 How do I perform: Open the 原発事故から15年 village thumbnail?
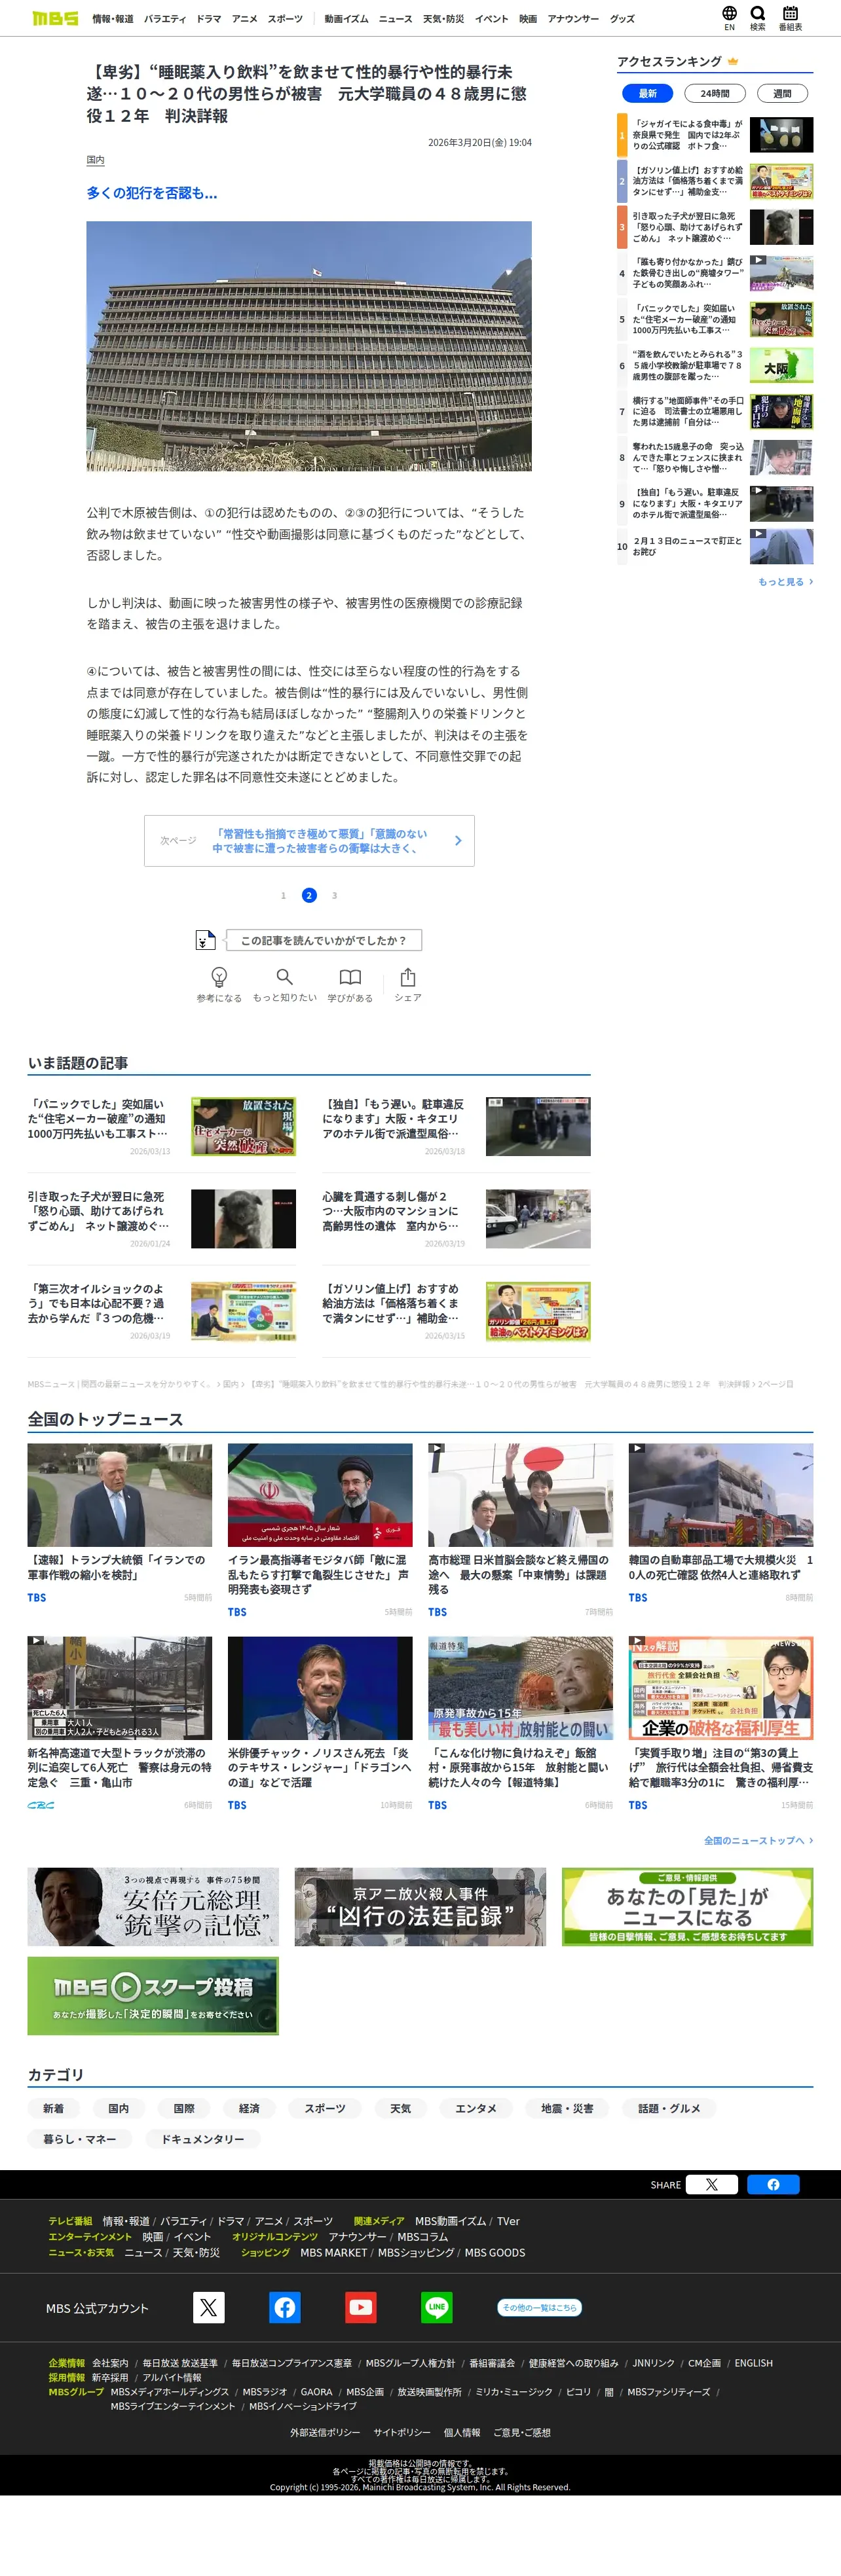[520, 1688]
